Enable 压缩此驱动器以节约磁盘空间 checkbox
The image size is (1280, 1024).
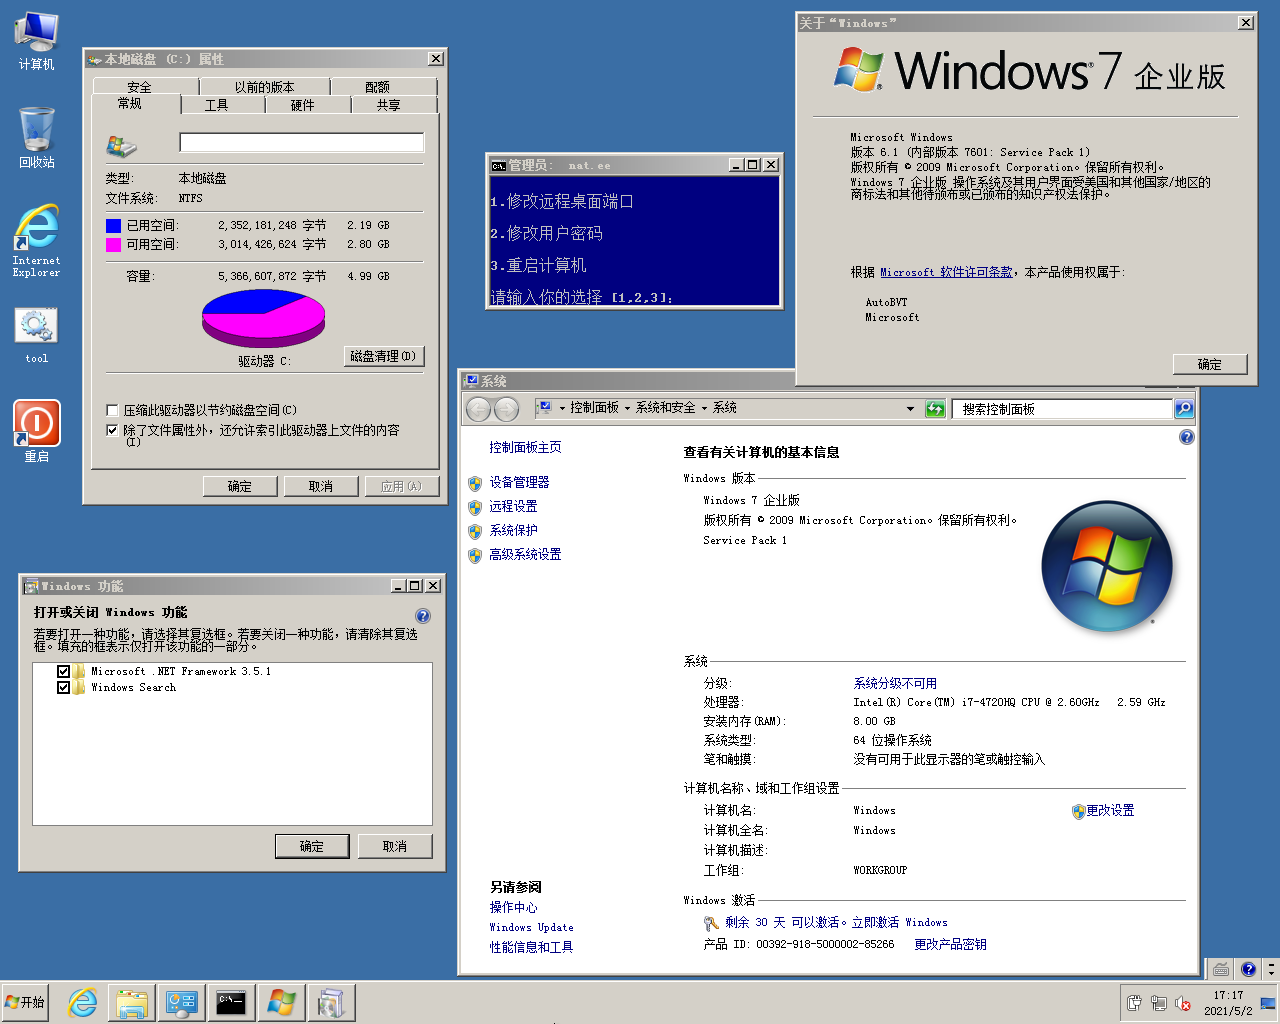[113, 410]
